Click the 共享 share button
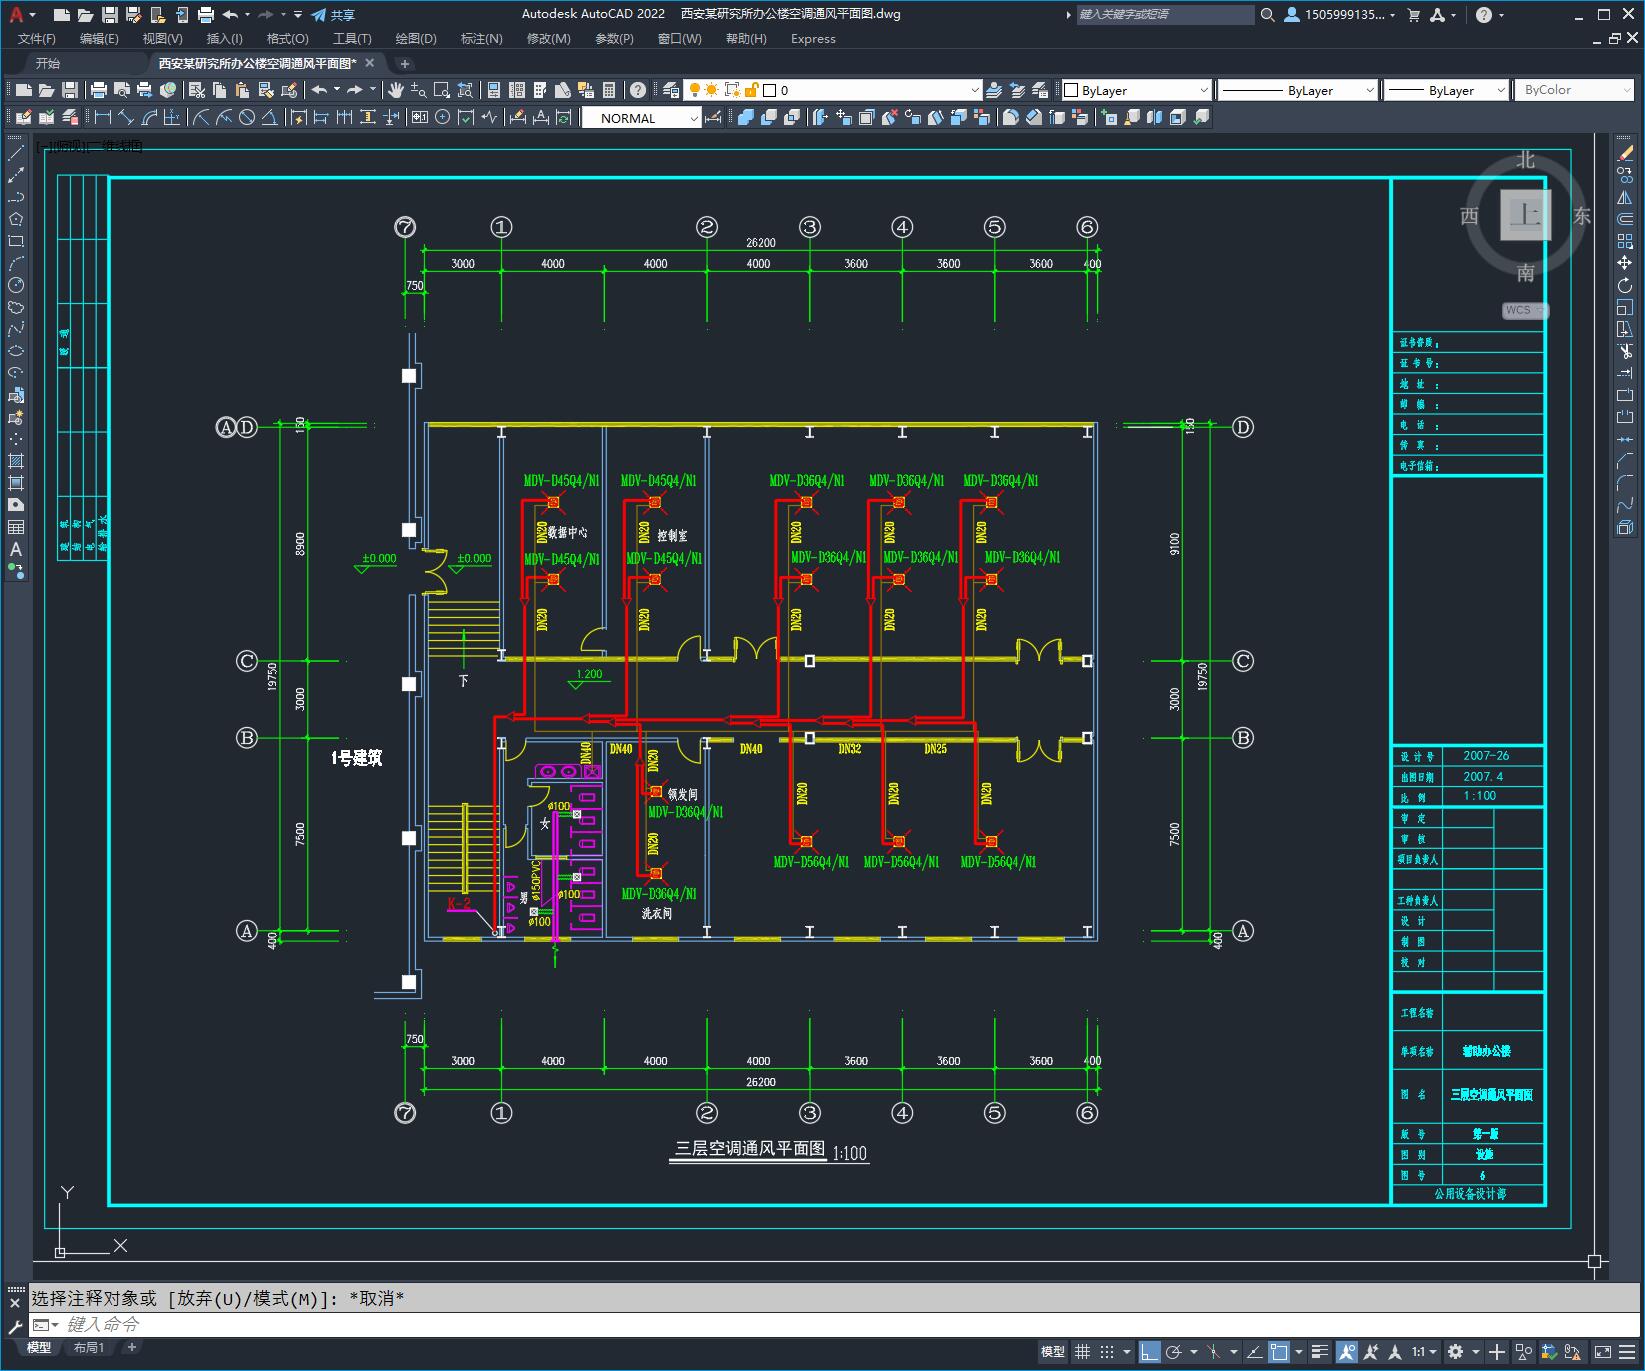The image size is (1645, 1371). [333, 15]
